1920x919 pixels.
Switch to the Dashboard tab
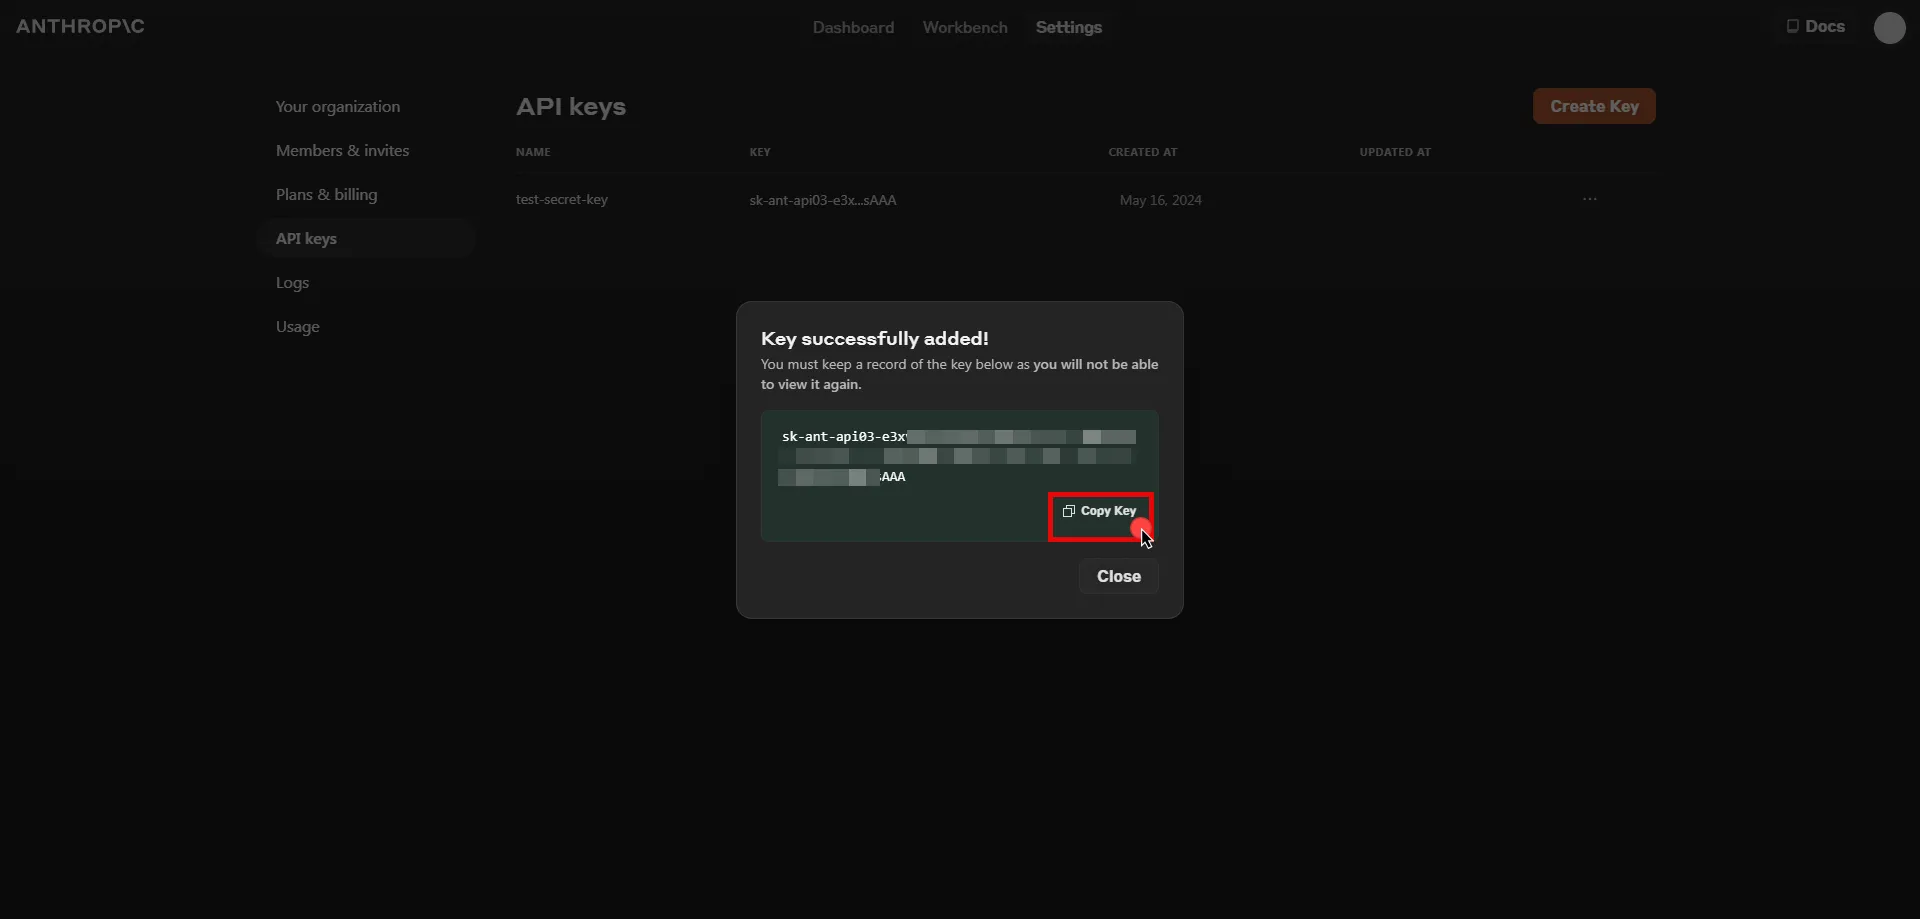click(x=852, y=27)
